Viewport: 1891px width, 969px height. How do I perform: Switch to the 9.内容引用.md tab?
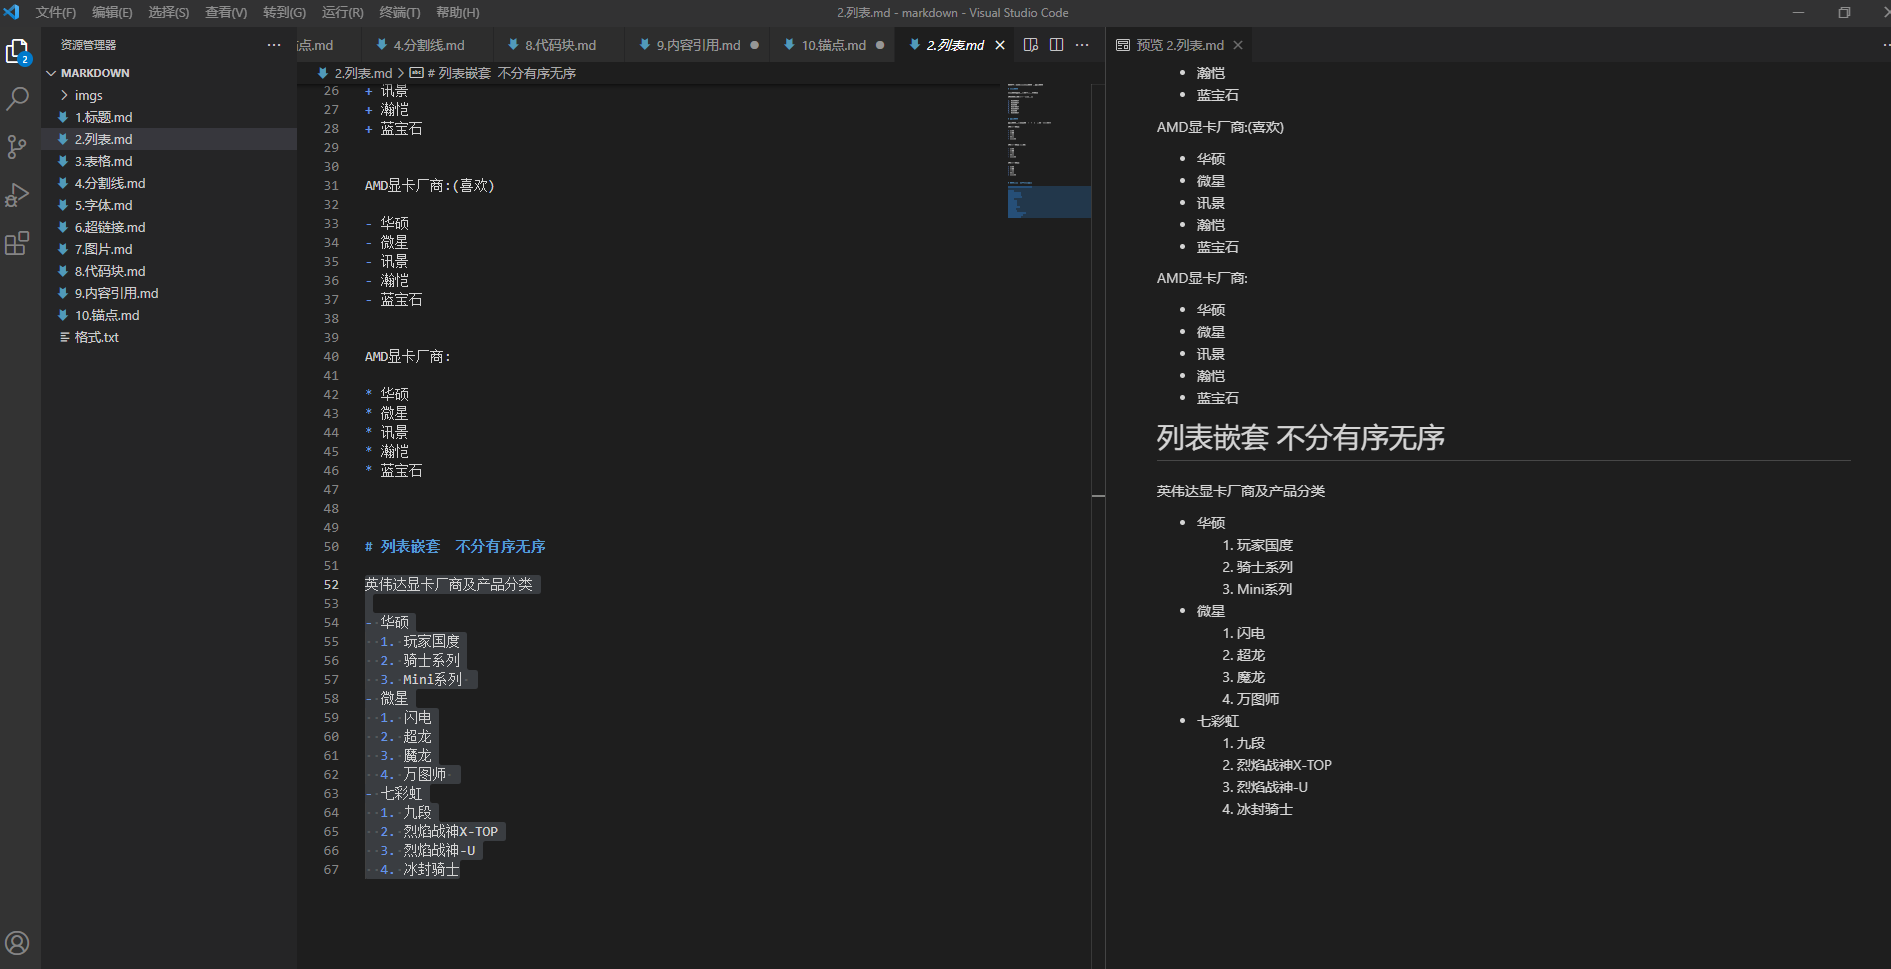[697, 45]
